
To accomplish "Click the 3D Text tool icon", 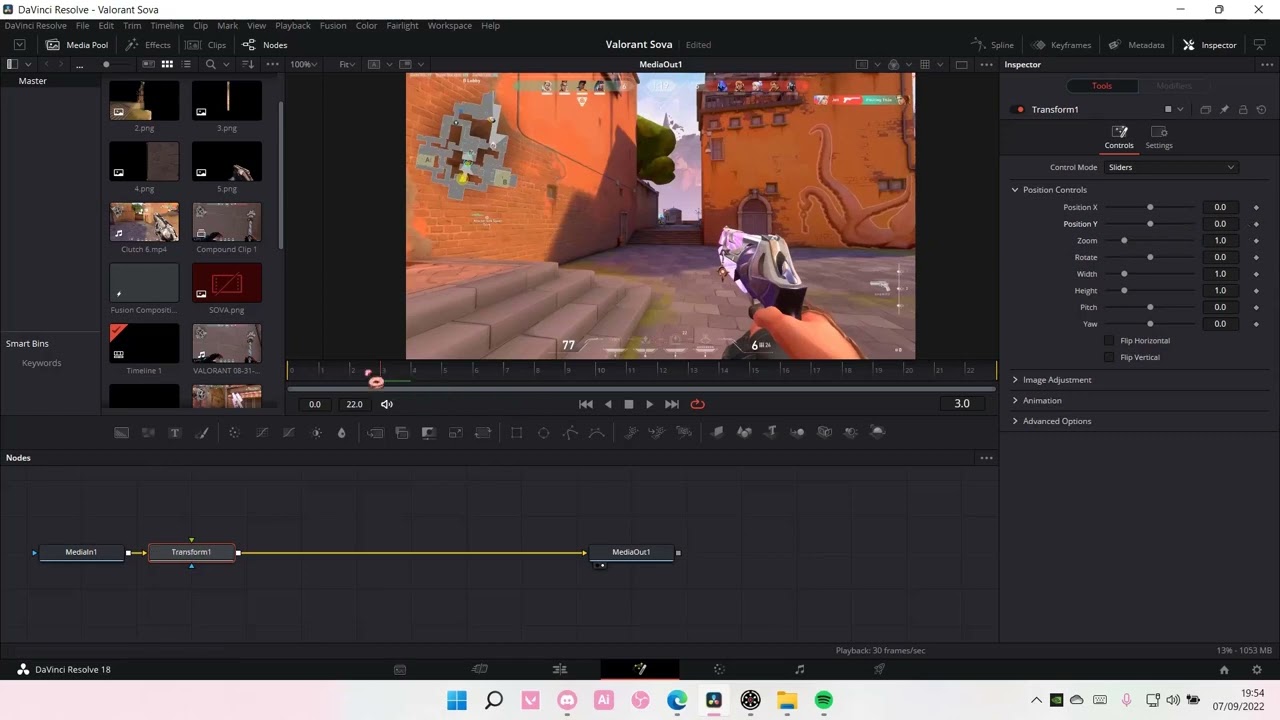I will click(x=771, y=432).
